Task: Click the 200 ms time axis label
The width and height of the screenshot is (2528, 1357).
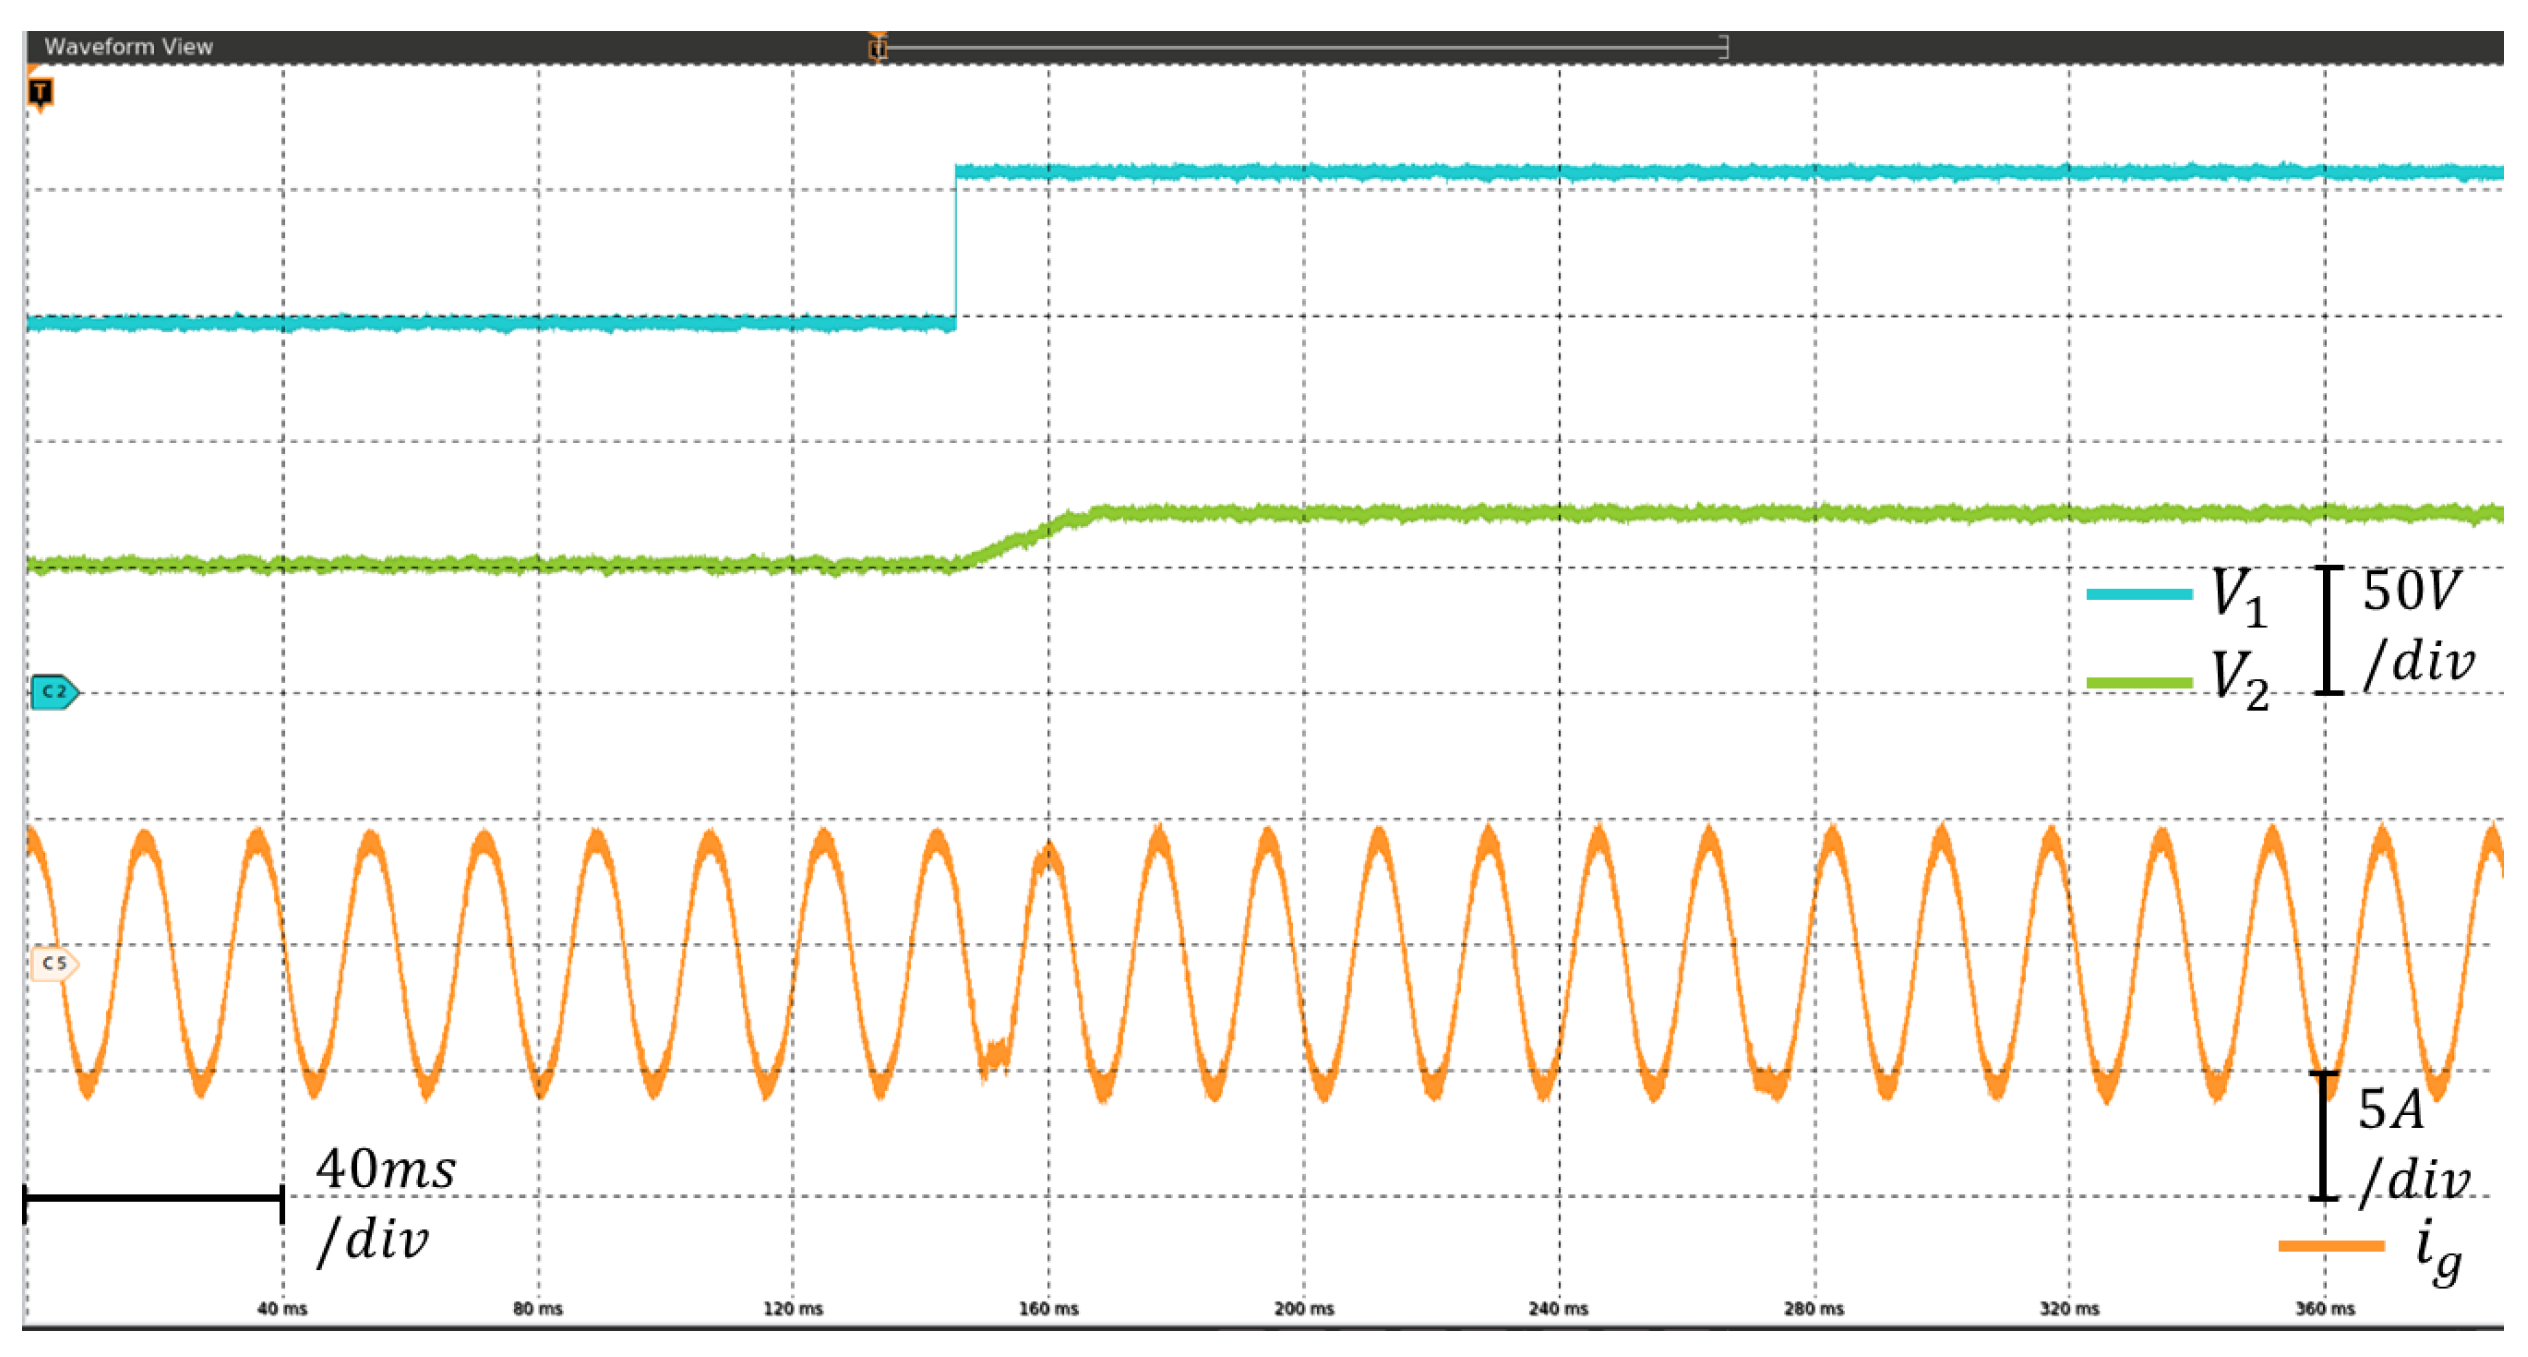Action: (x=1303, y=1308)
